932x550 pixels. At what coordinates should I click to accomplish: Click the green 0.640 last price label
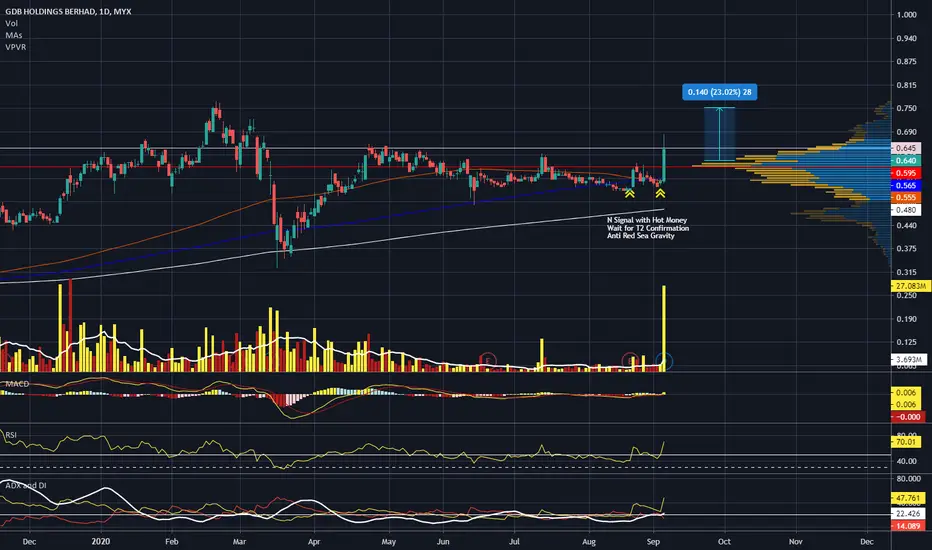pyautogui.click(x=906, y=161)
